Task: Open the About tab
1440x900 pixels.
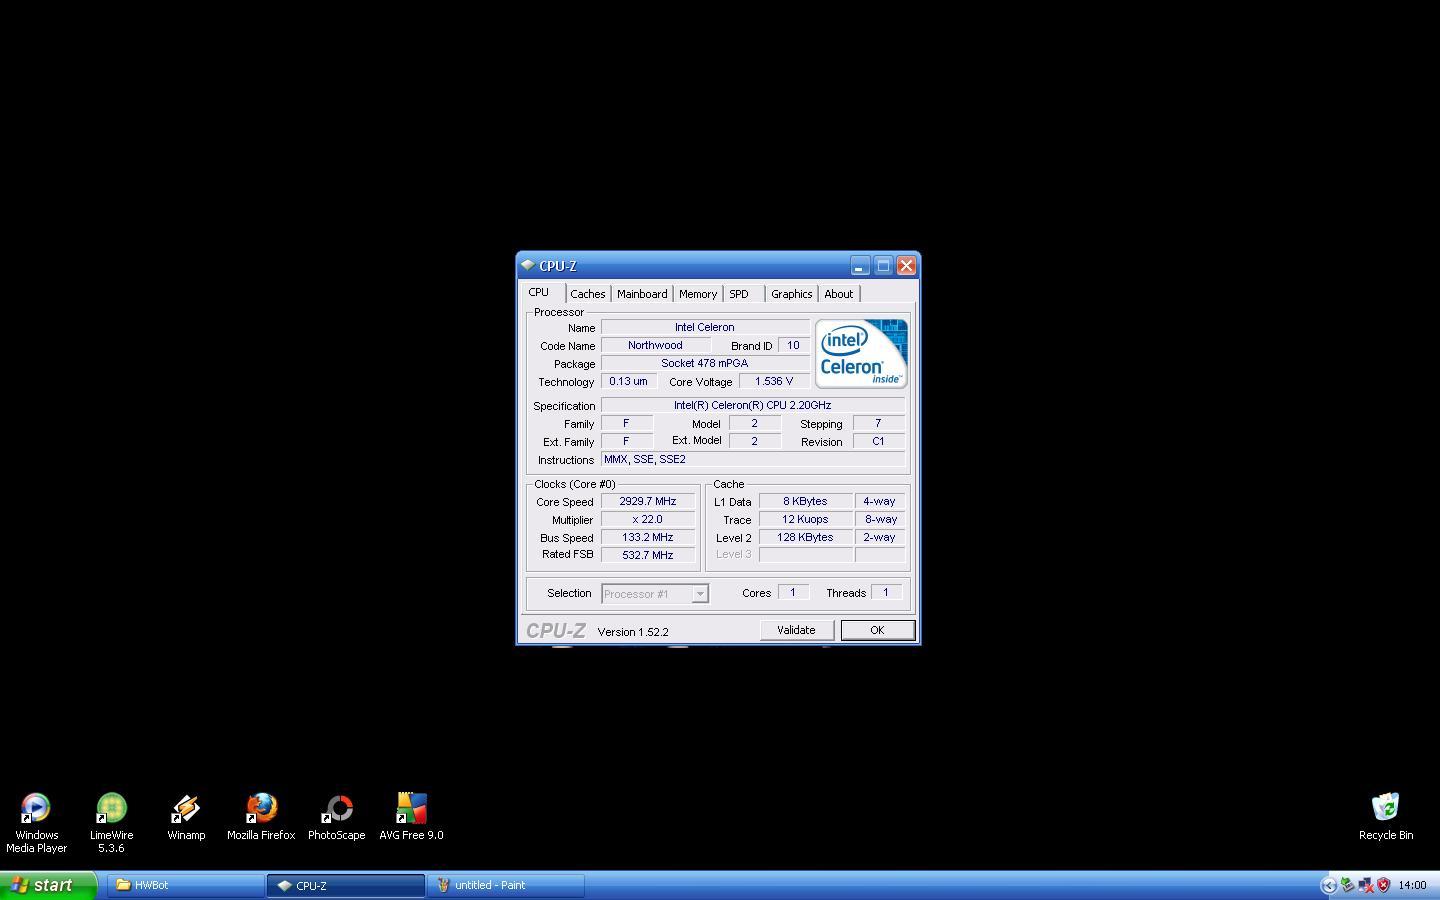Action: point(839,294)
